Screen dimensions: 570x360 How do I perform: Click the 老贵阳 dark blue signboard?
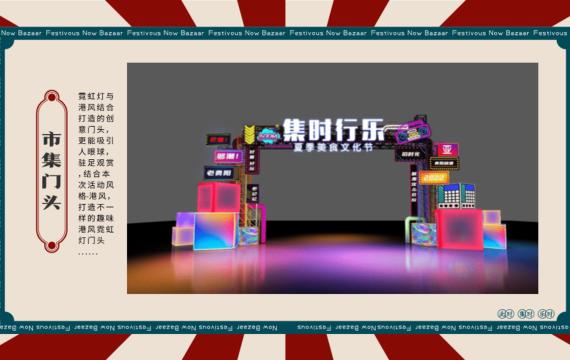pos(219,173)
